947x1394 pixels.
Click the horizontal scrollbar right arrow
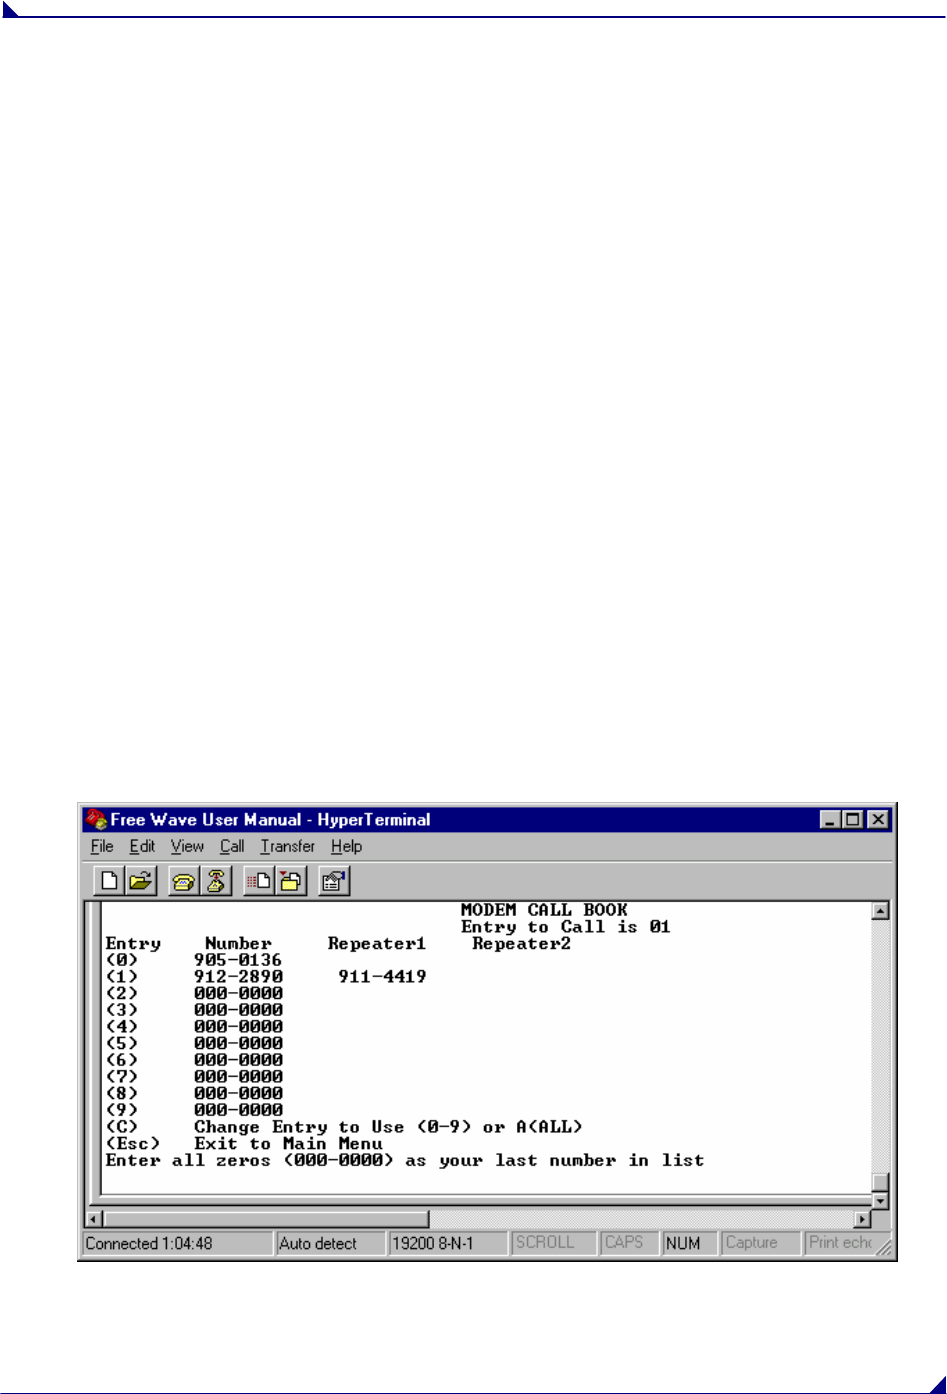pos(862,1219)
